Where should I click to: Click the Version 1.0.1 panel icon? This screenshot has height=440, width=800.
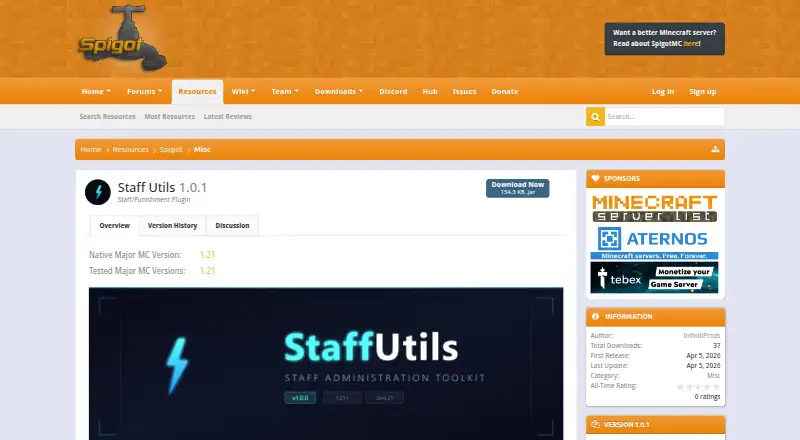(x=595, y=424)
